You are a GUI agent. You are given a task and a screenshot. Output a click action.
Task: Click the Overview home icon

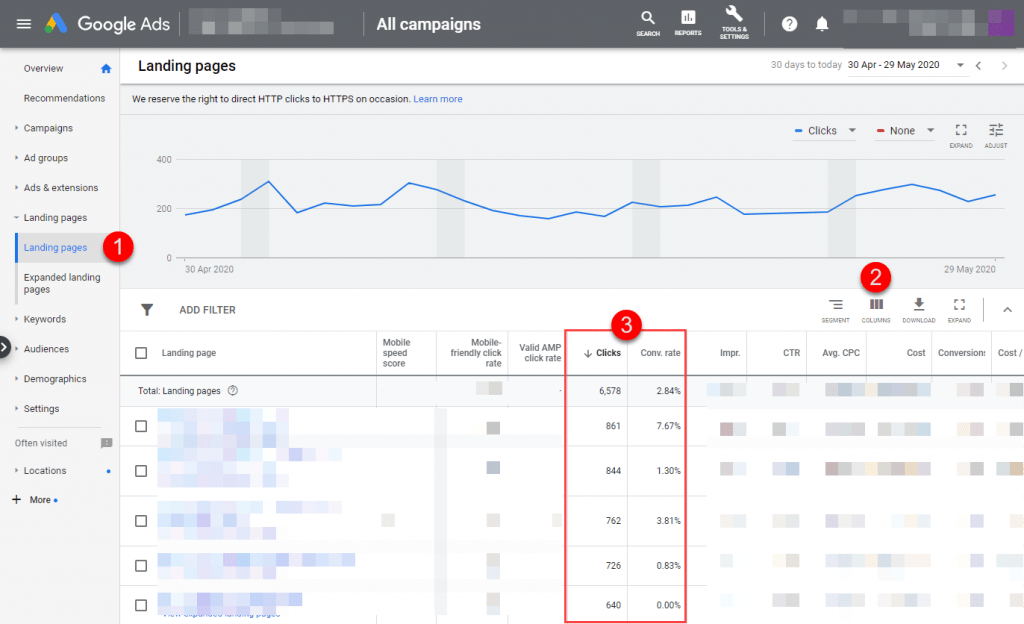[106, 69]
